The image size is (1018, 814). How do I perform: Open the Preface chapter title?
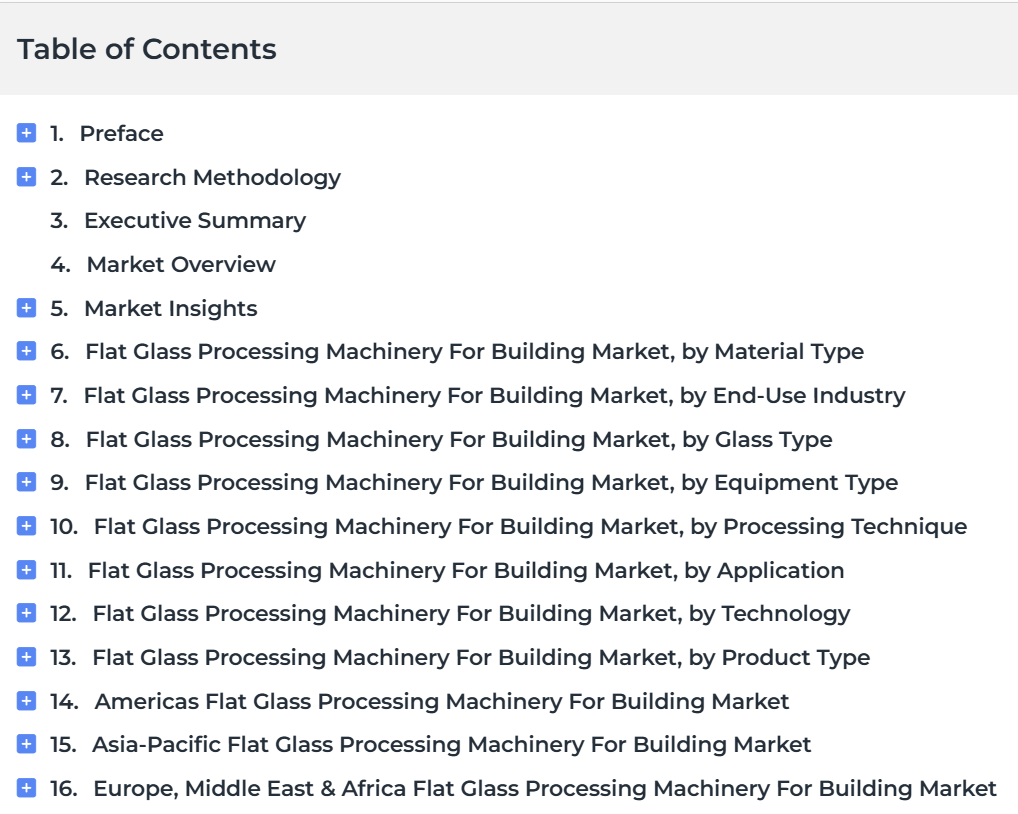pos(121,134)
